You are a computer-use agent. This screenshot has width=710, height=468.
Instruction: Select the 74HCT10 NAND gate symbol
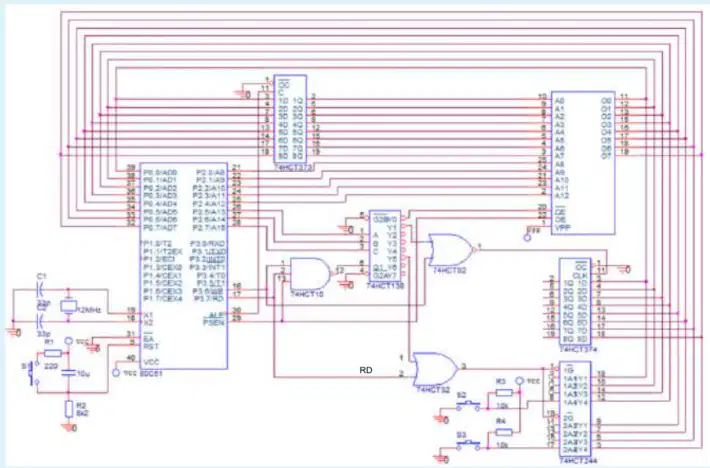(x=310, y=273)
